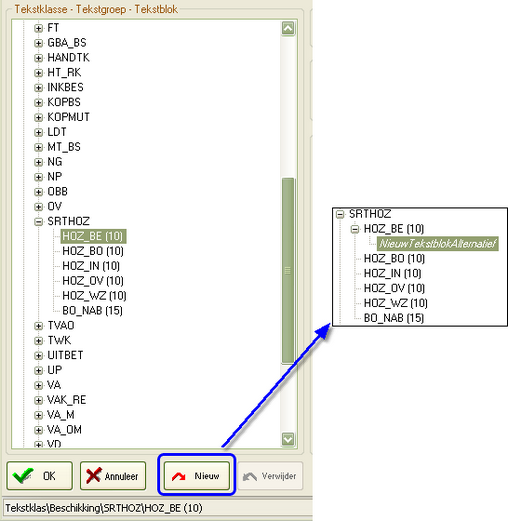
Task: Select the SRTHOZ label in main tree
Action: pyautogui.click(x=68, y=221)
